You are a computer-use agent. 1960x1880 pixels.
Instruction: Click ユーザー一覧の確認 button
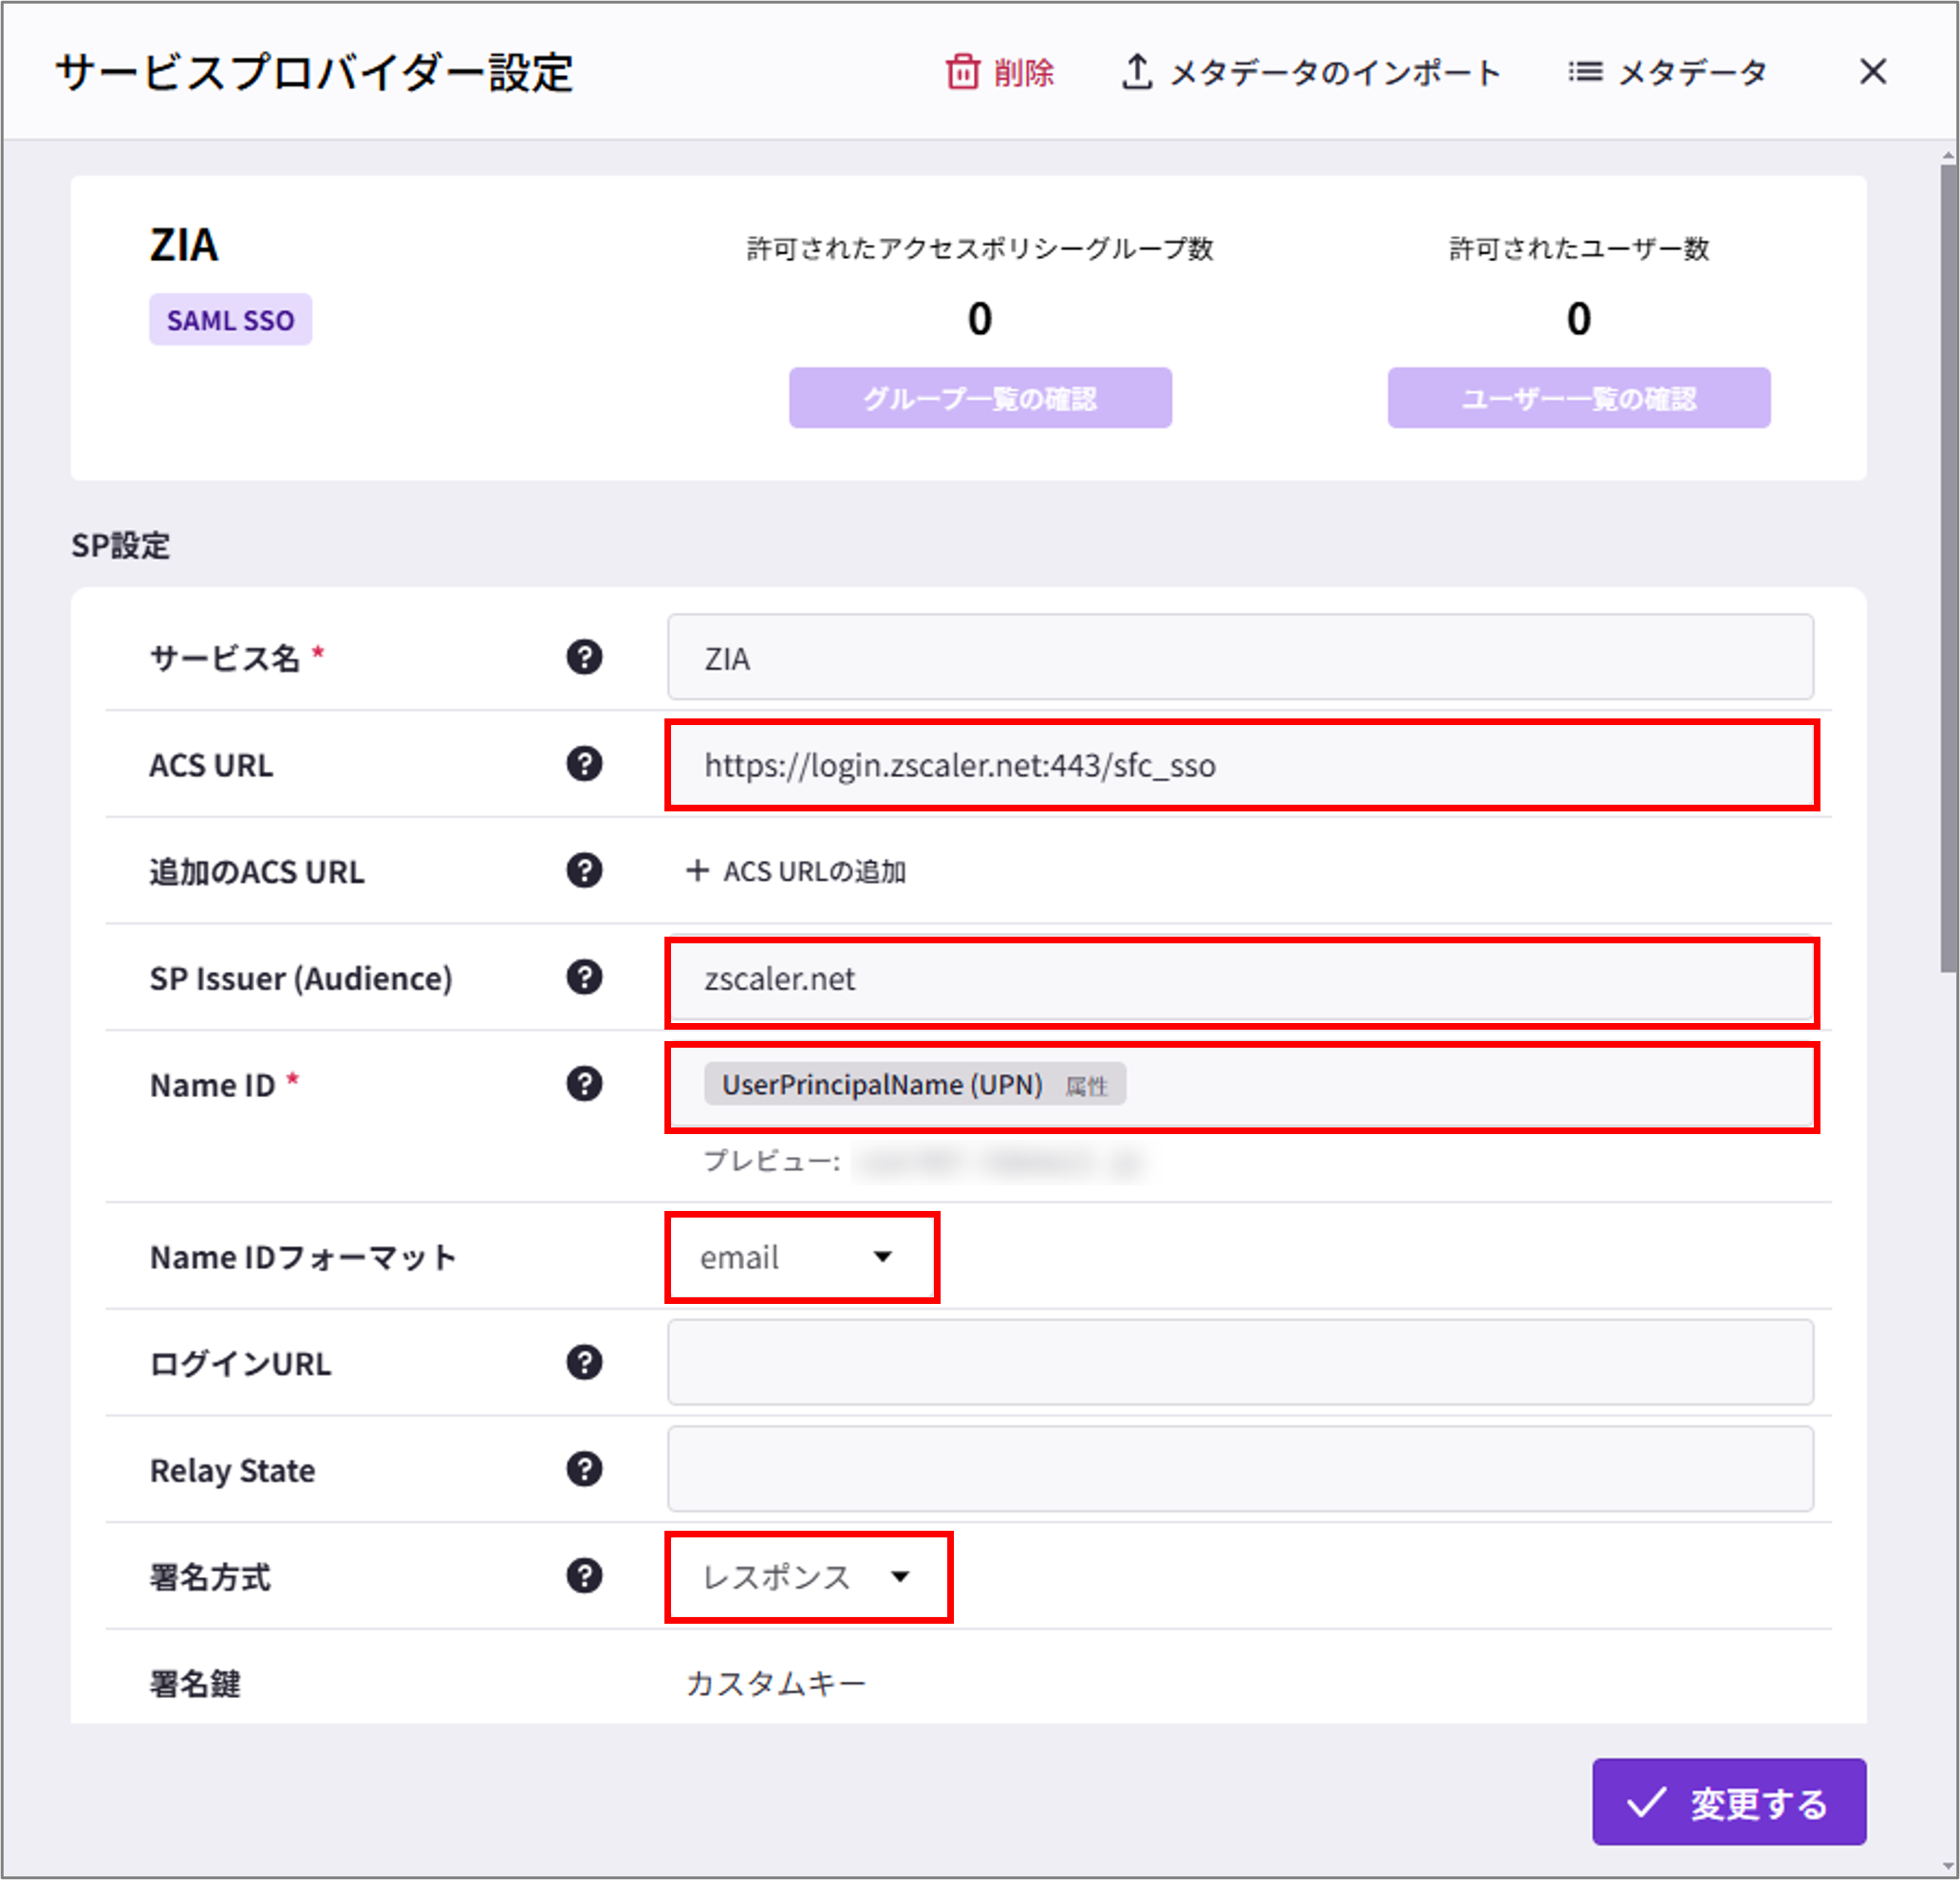pyautogui.click(x=1578, y=398)
